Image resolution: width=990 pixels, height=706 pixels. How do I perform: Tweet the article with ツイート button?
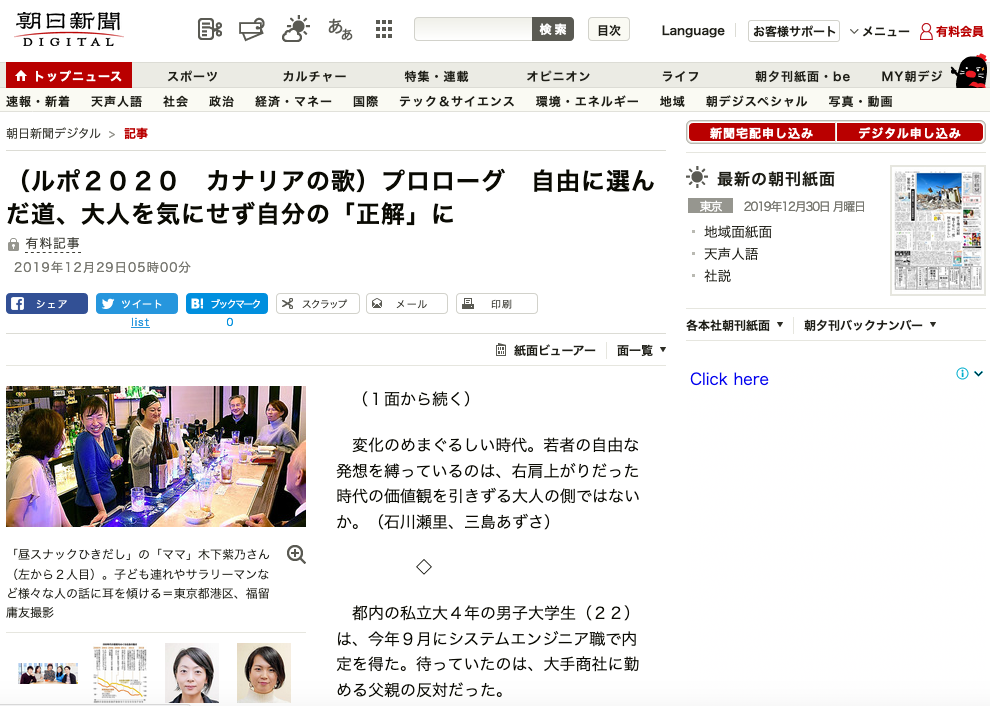[x=137, y=304]
